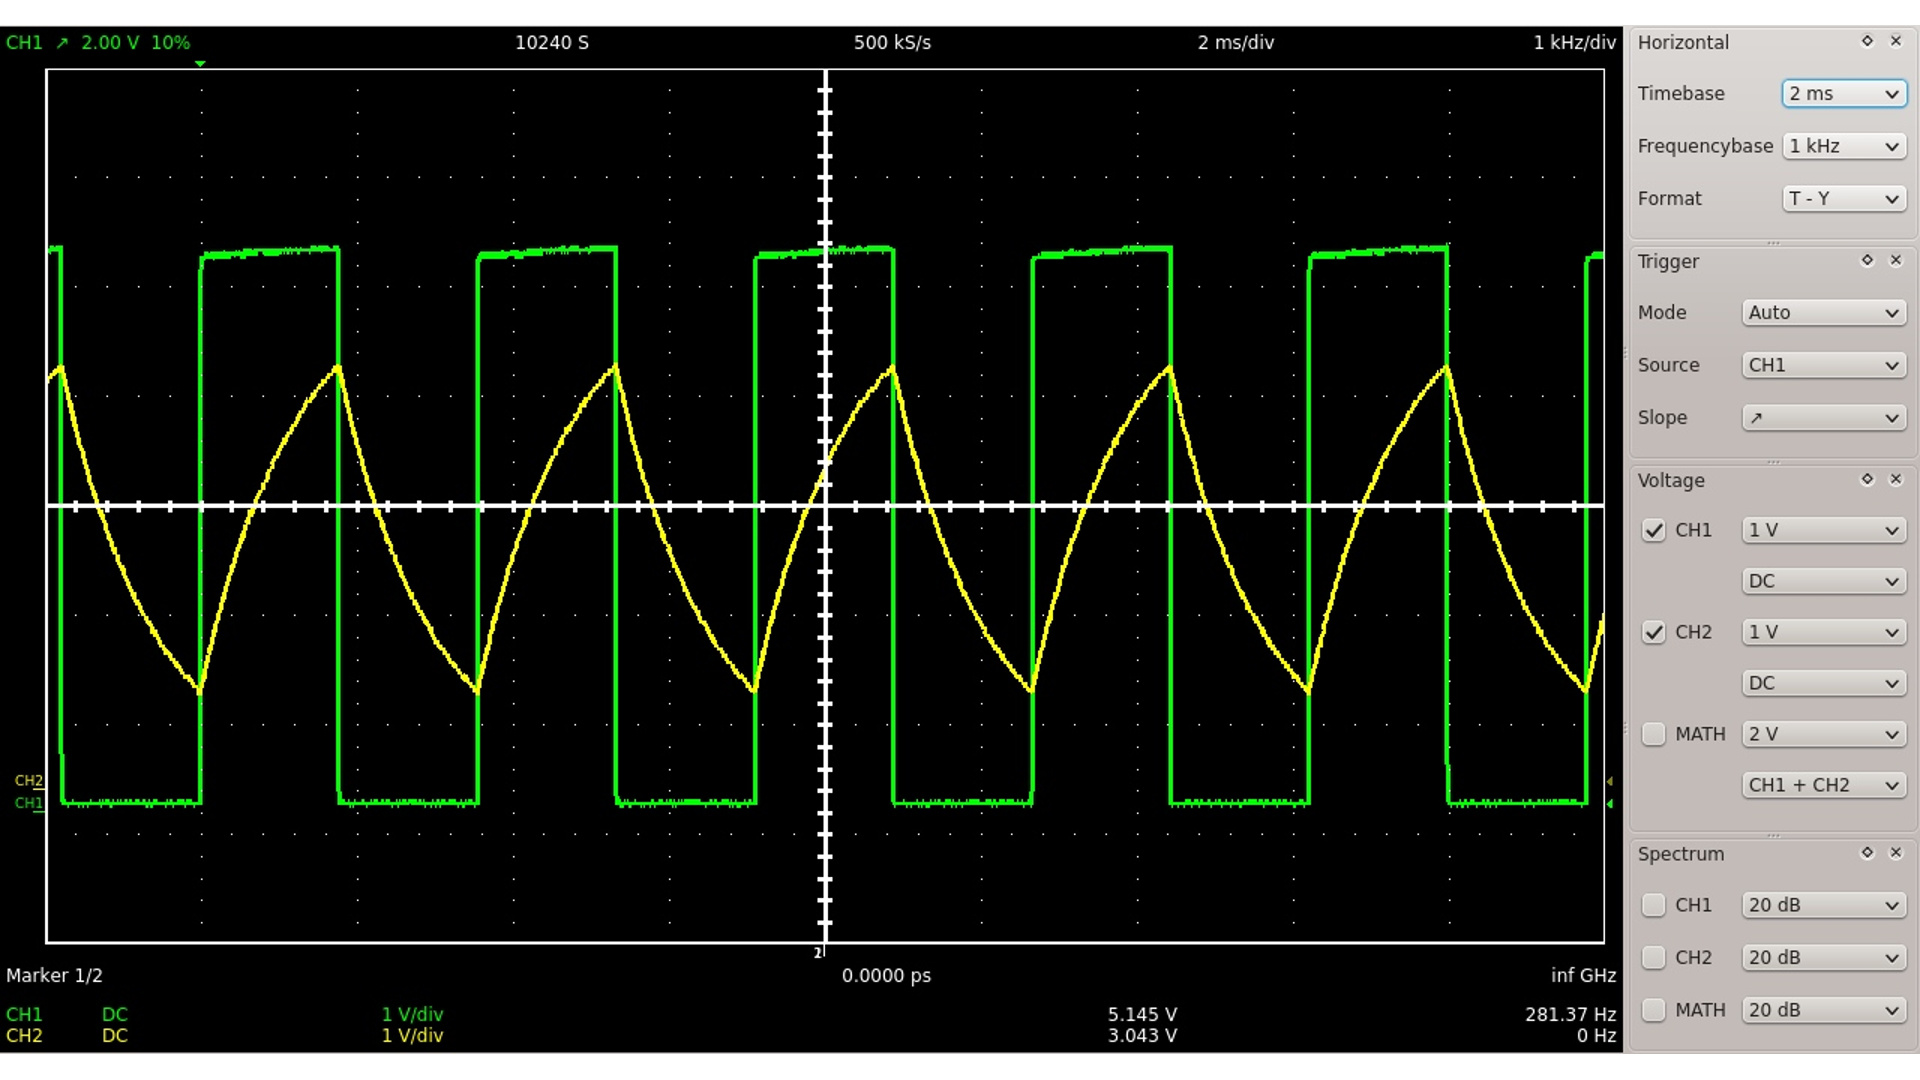Open the CH1 + CH2 math mode dropdown
The width and height of the screenshot is (1920, 1080).
click(1823, 785)
